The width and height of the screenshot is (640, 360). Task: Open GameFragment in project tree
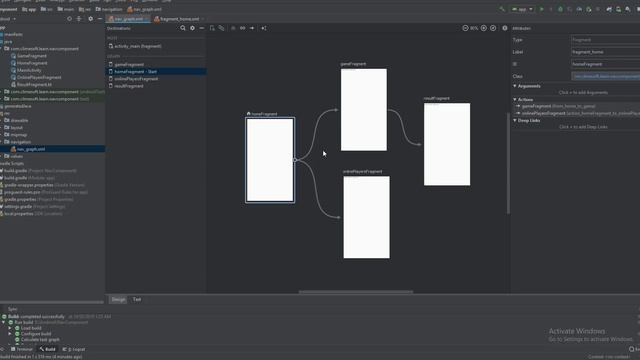point(32,56)
